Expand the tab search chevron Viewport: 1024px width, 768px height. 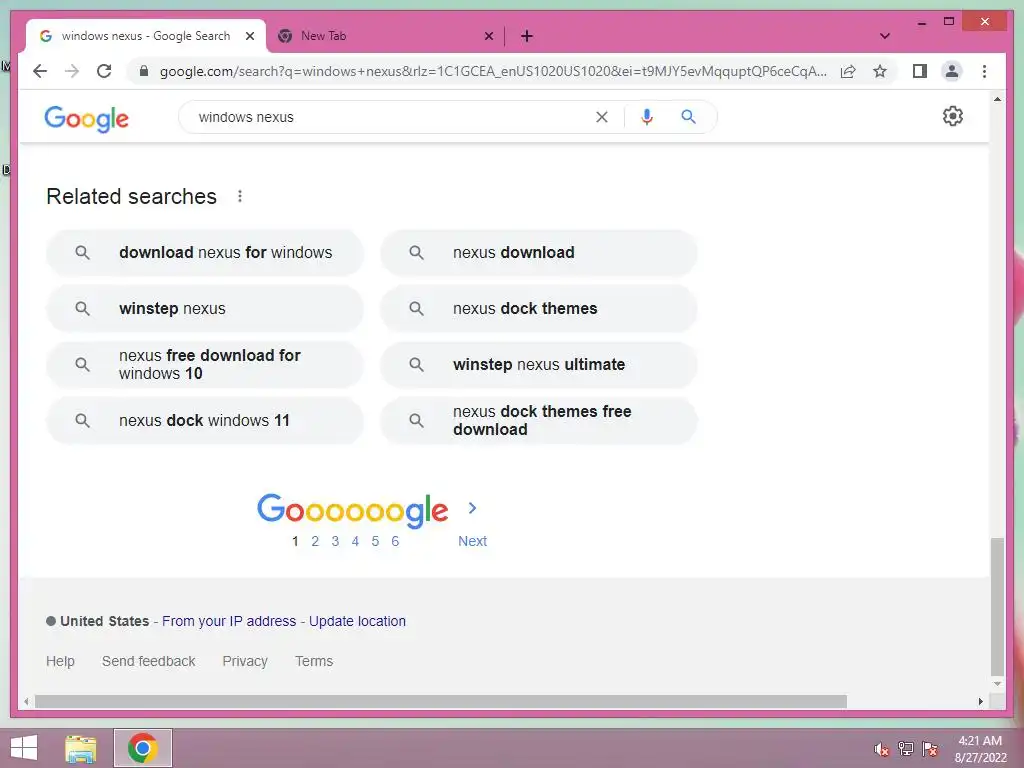[884, 36]
